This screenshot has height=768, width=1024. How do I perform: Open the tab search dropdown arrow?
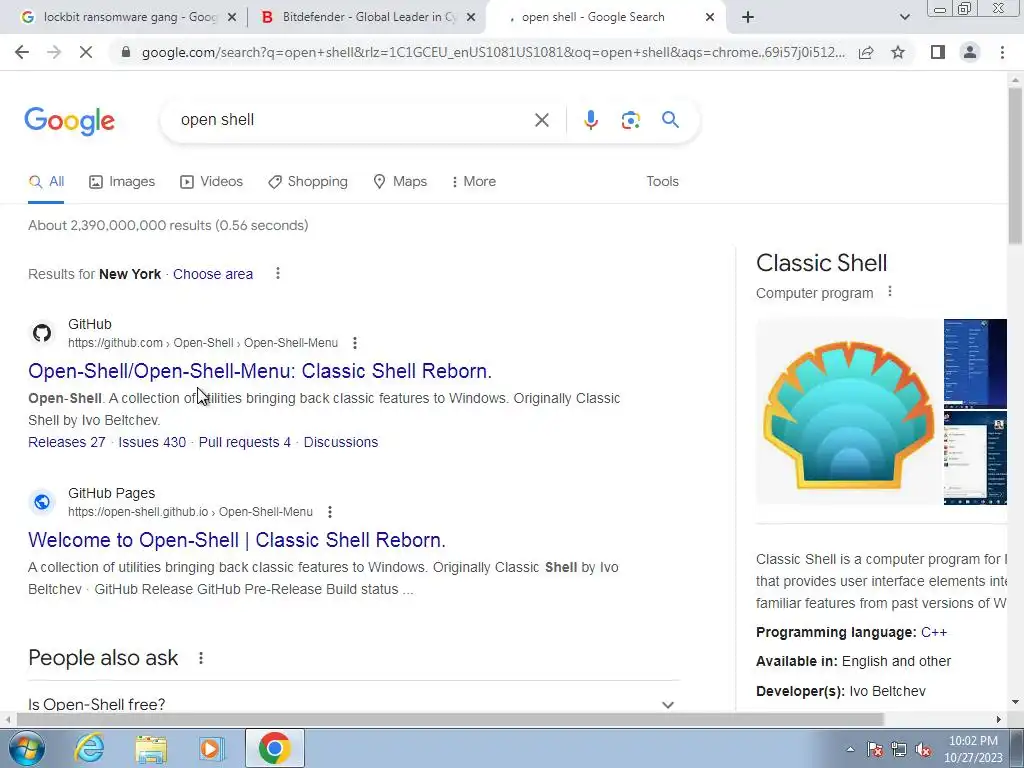pyautogui.click(x=904, y=17)
